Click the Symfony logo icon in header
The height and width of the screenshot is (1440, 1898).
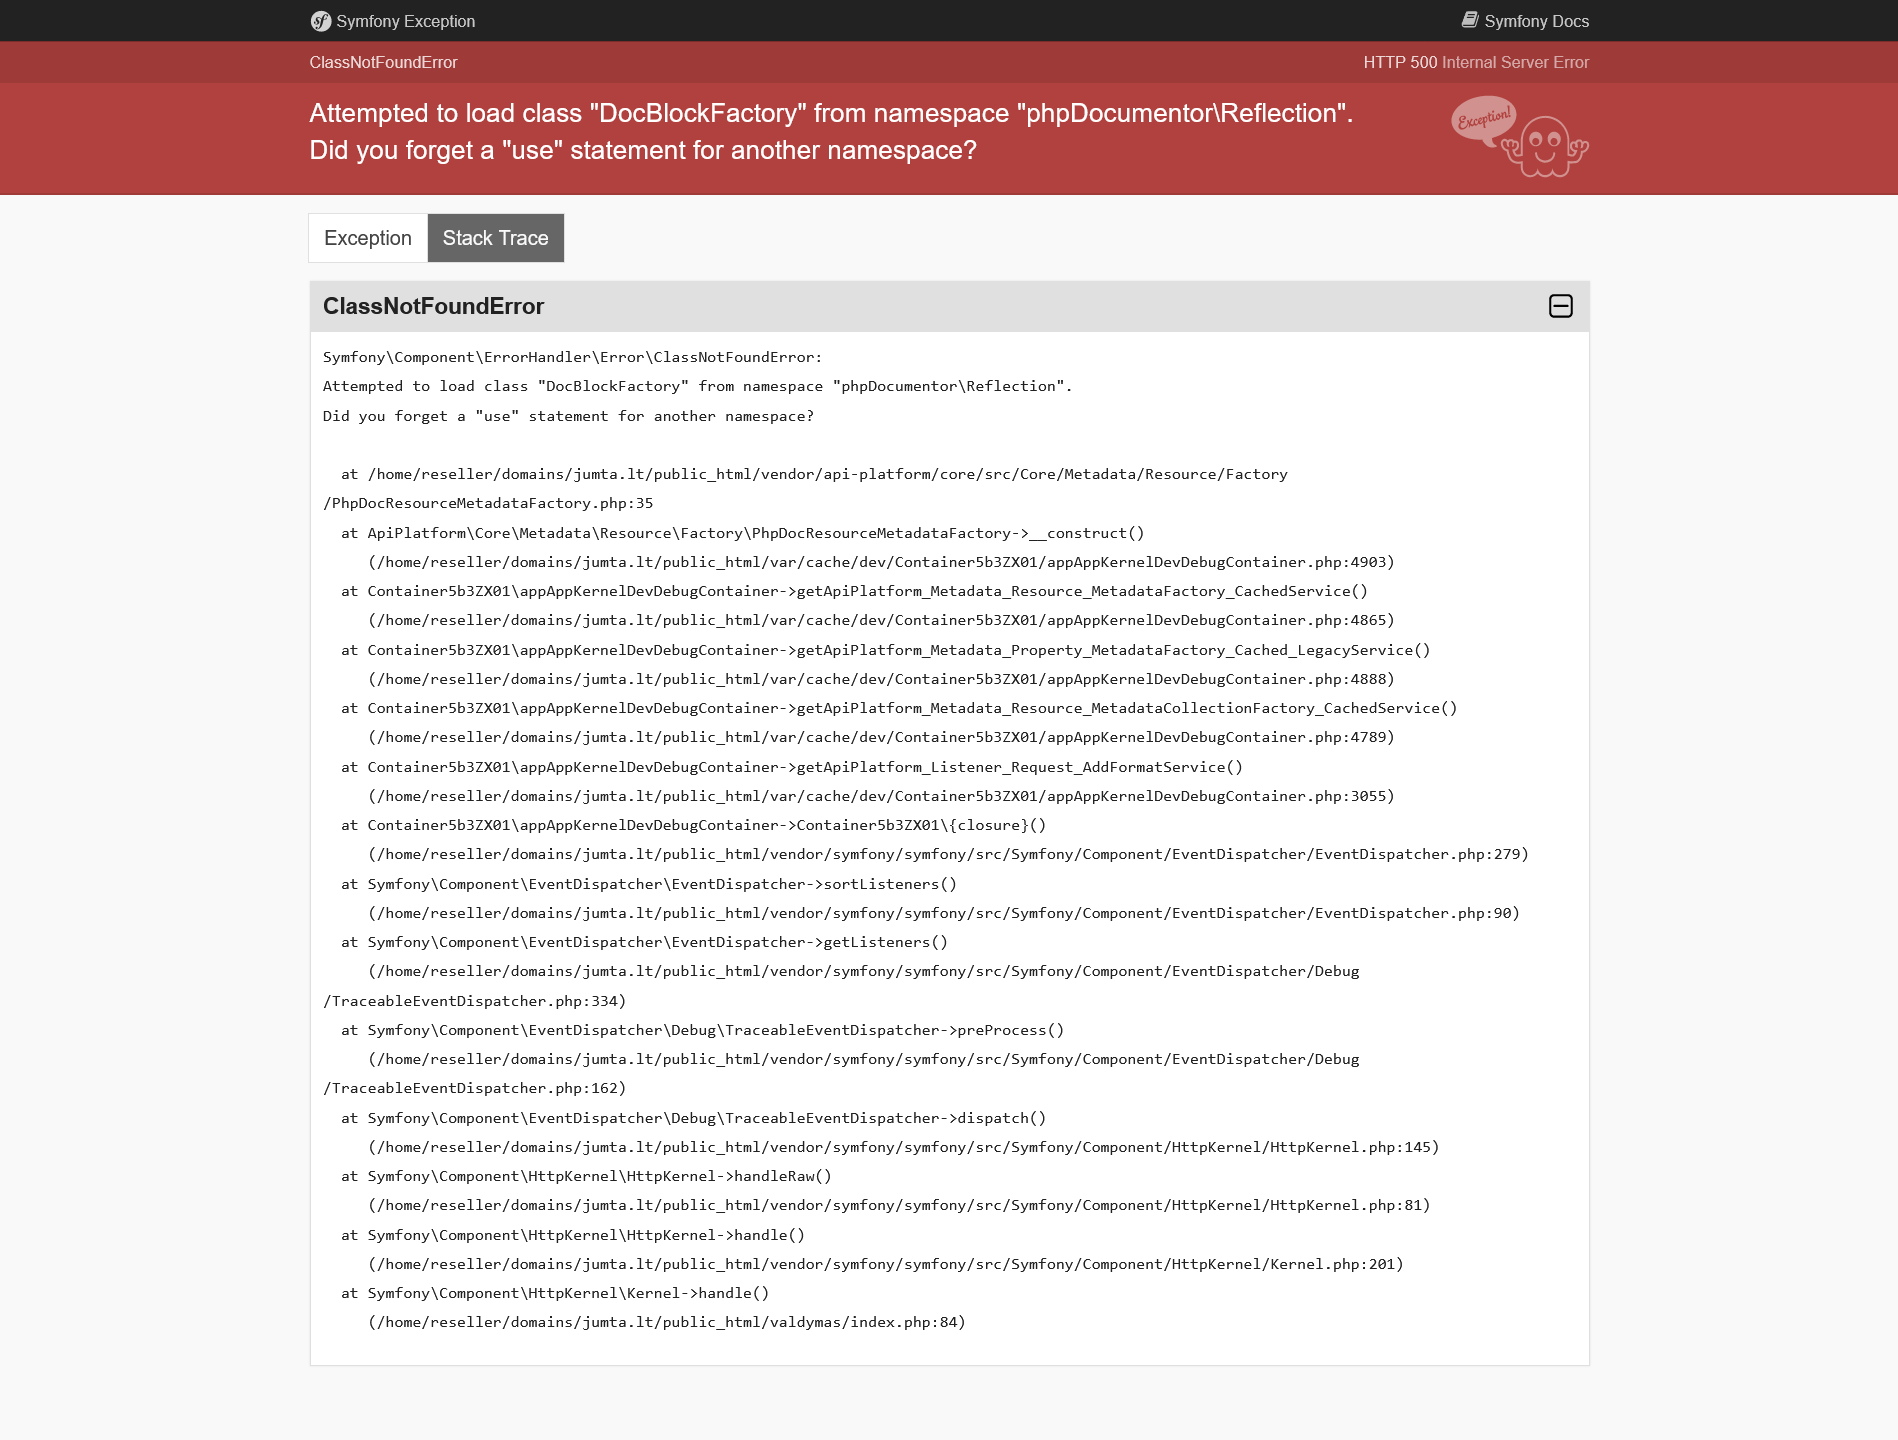320,21
